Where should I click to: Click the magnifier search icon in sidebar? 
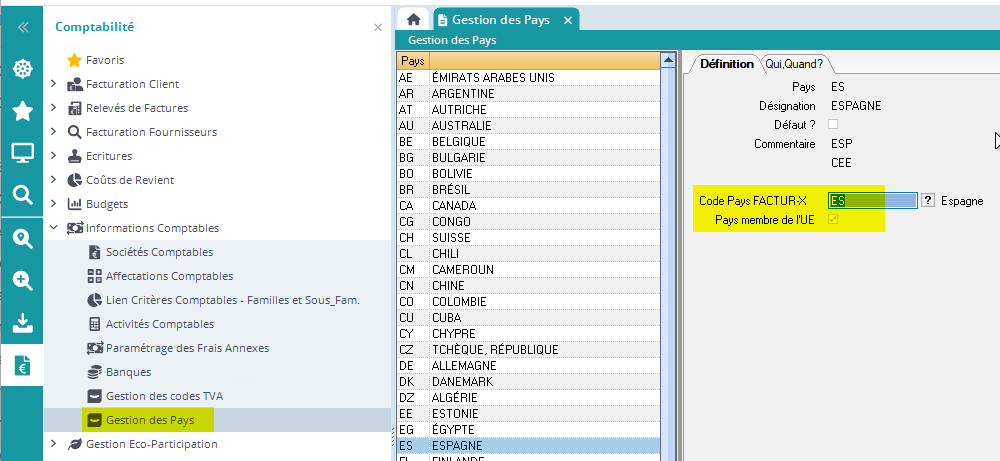22,194
